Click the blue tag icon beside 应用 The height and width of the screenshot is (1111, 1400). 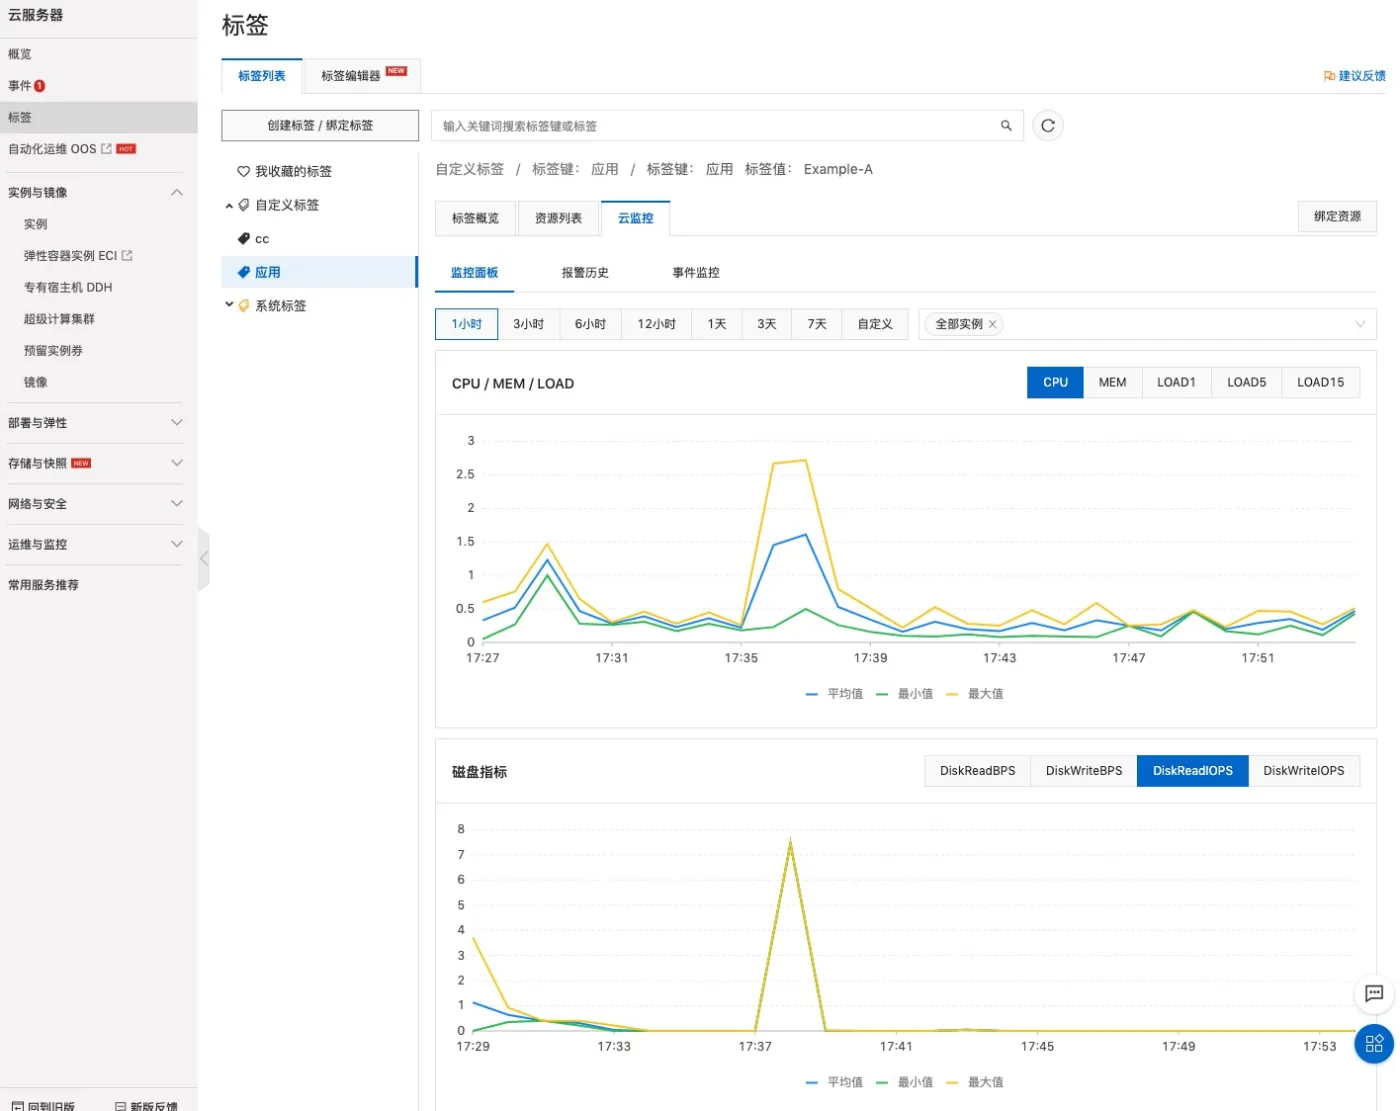(x=243, y=272)
